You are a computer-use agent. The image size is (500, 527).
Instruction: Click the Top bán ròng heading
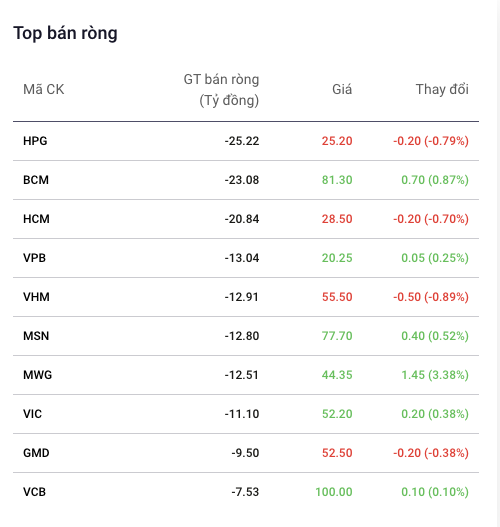point(65,33)
